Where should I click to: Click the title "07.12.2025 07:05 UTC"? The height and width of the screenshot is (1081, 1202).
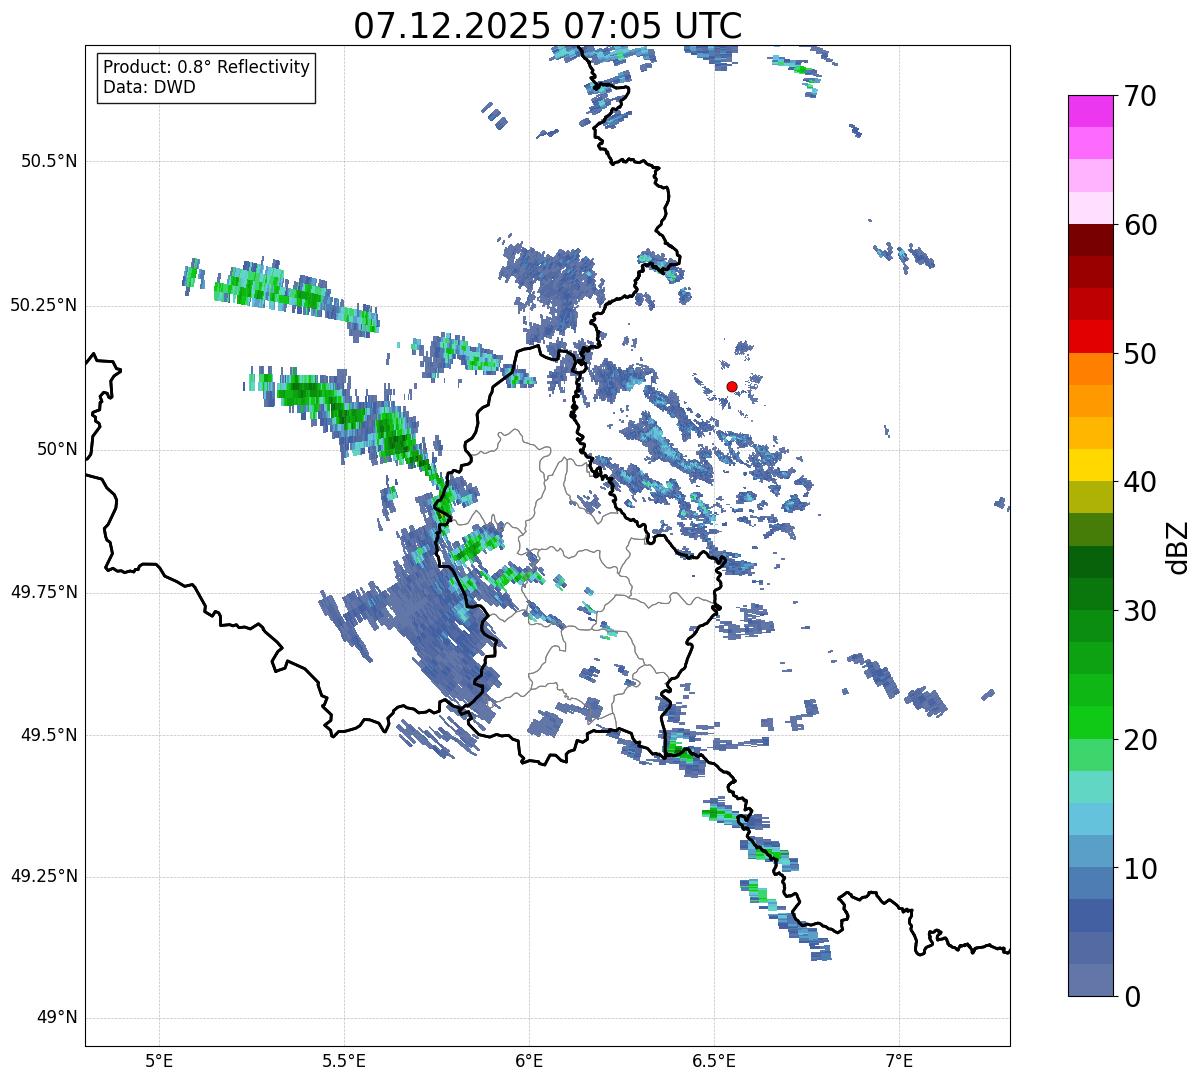[548, 26]
